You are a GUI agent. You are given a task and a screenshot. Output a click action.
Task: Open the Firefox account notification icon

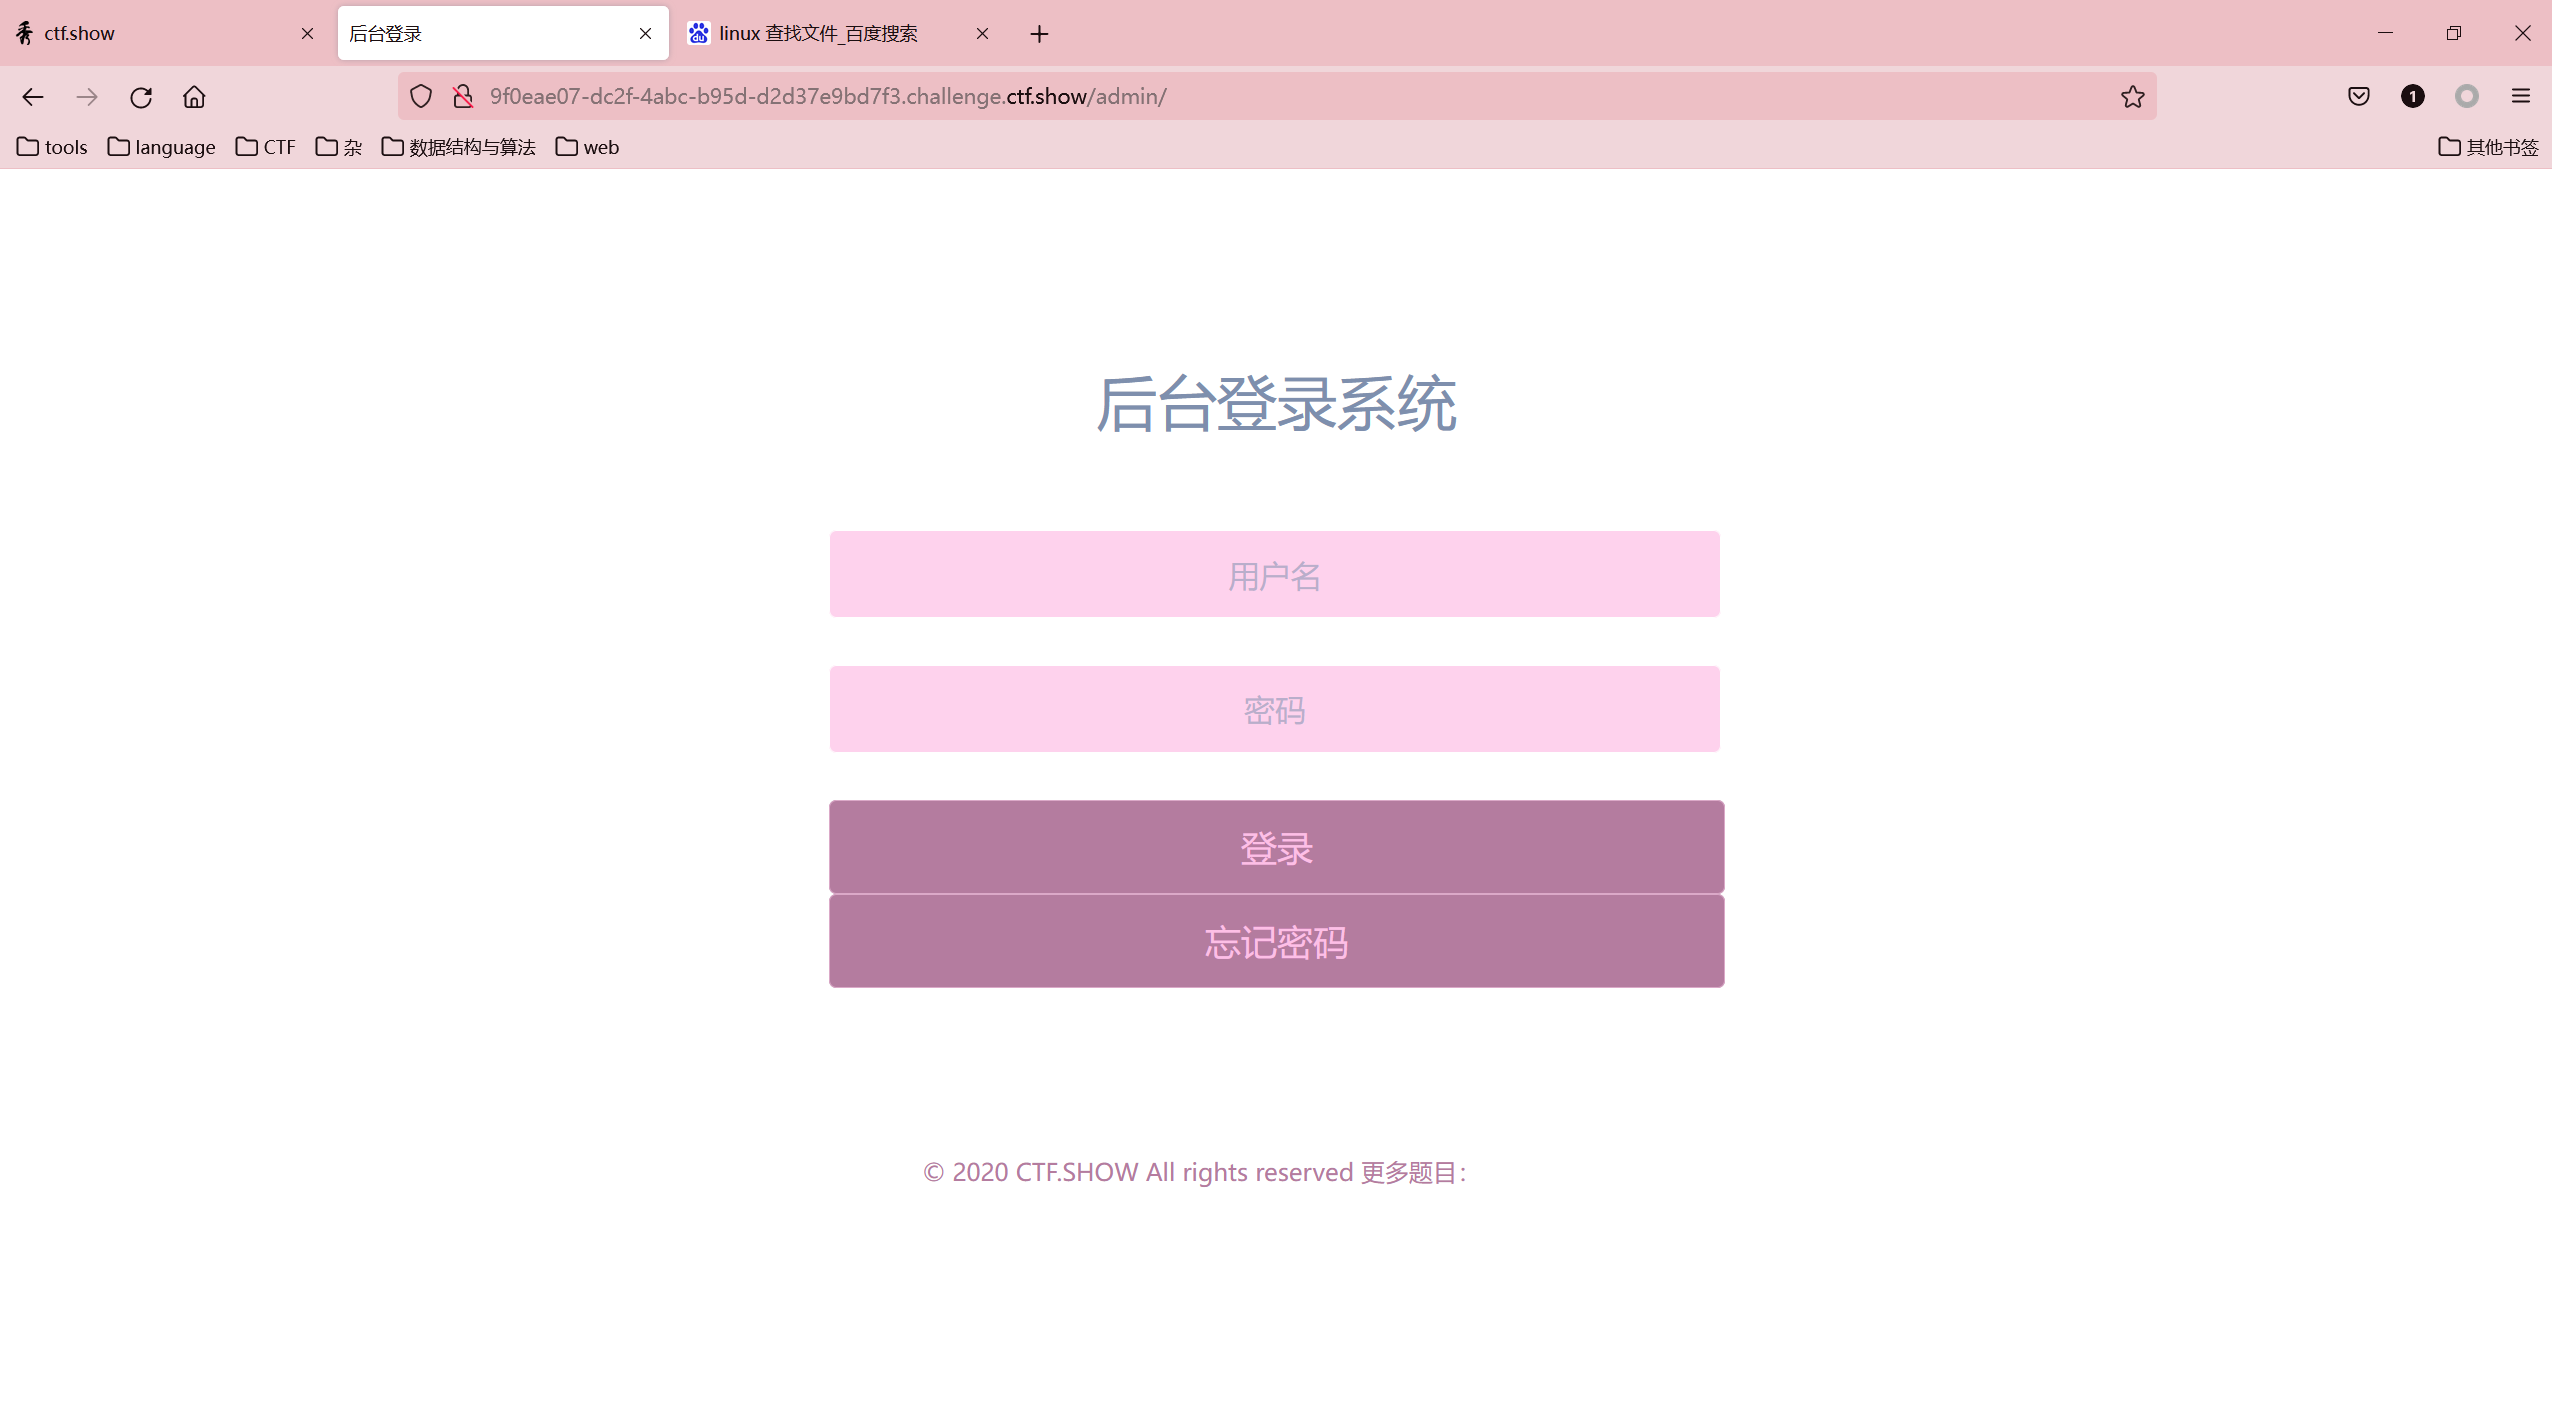click(2413, 96)
